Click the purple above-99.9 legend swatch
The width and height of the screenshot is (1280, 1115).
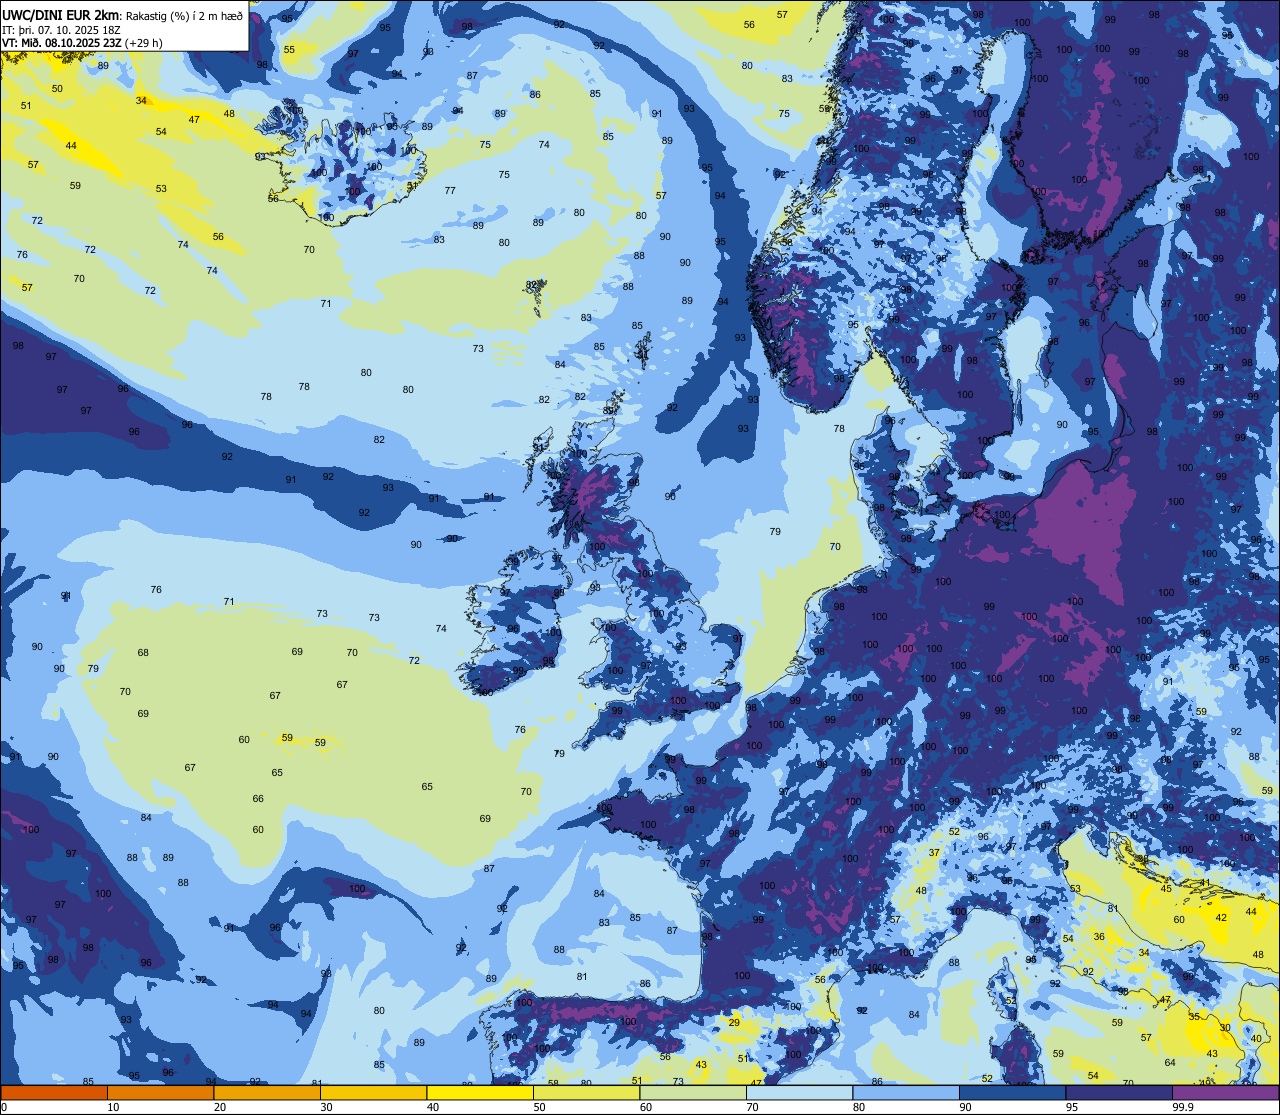[x=1225, y=1092]
